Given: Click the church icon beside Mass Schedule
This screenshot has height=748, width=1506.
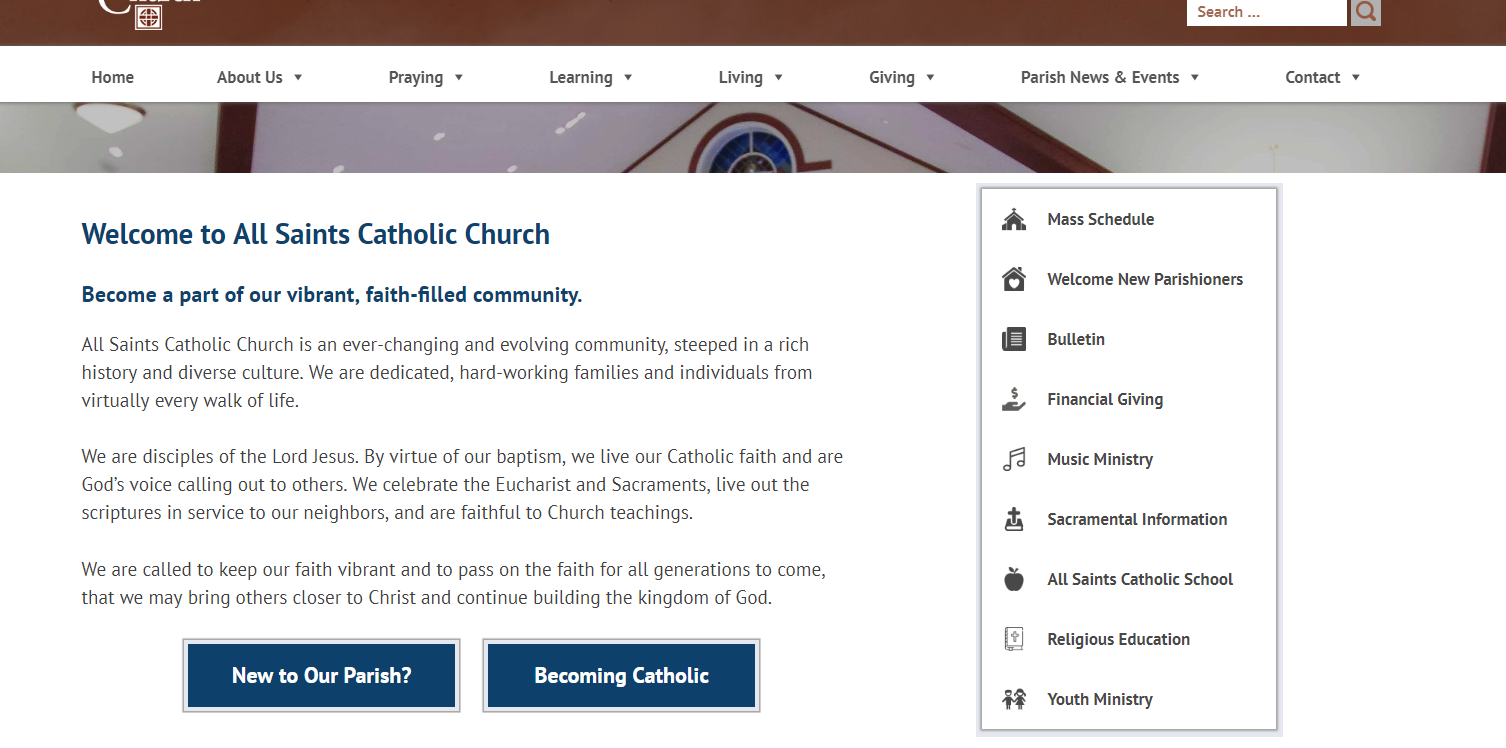Looking at the screenshot, I should pos(1013,220).
